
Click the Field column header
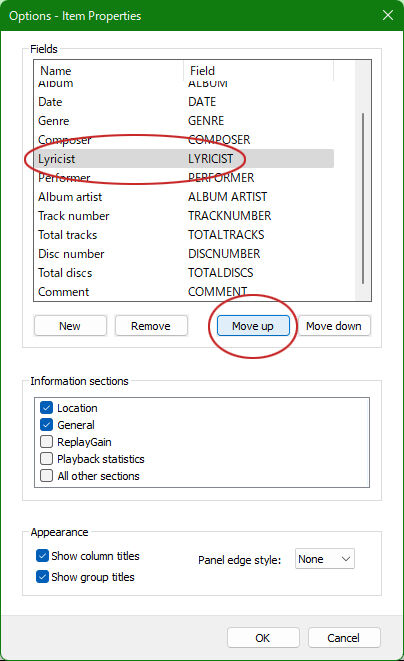259,70
